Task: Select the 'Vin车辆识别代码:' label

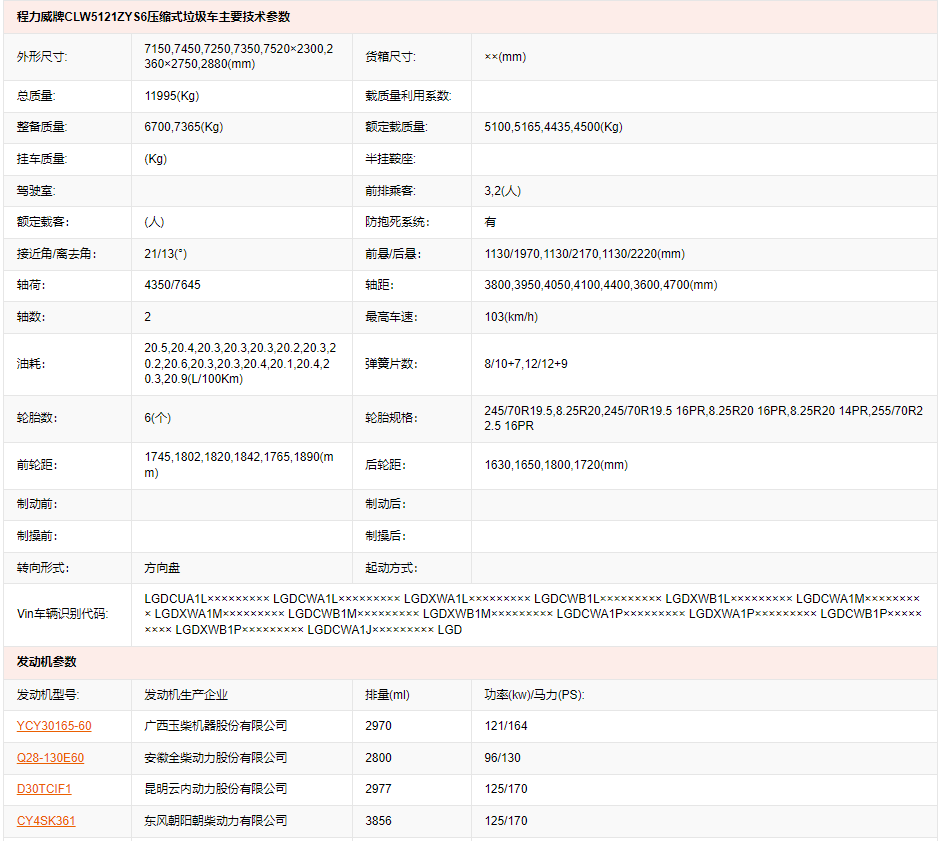Action: pos(62,614)
